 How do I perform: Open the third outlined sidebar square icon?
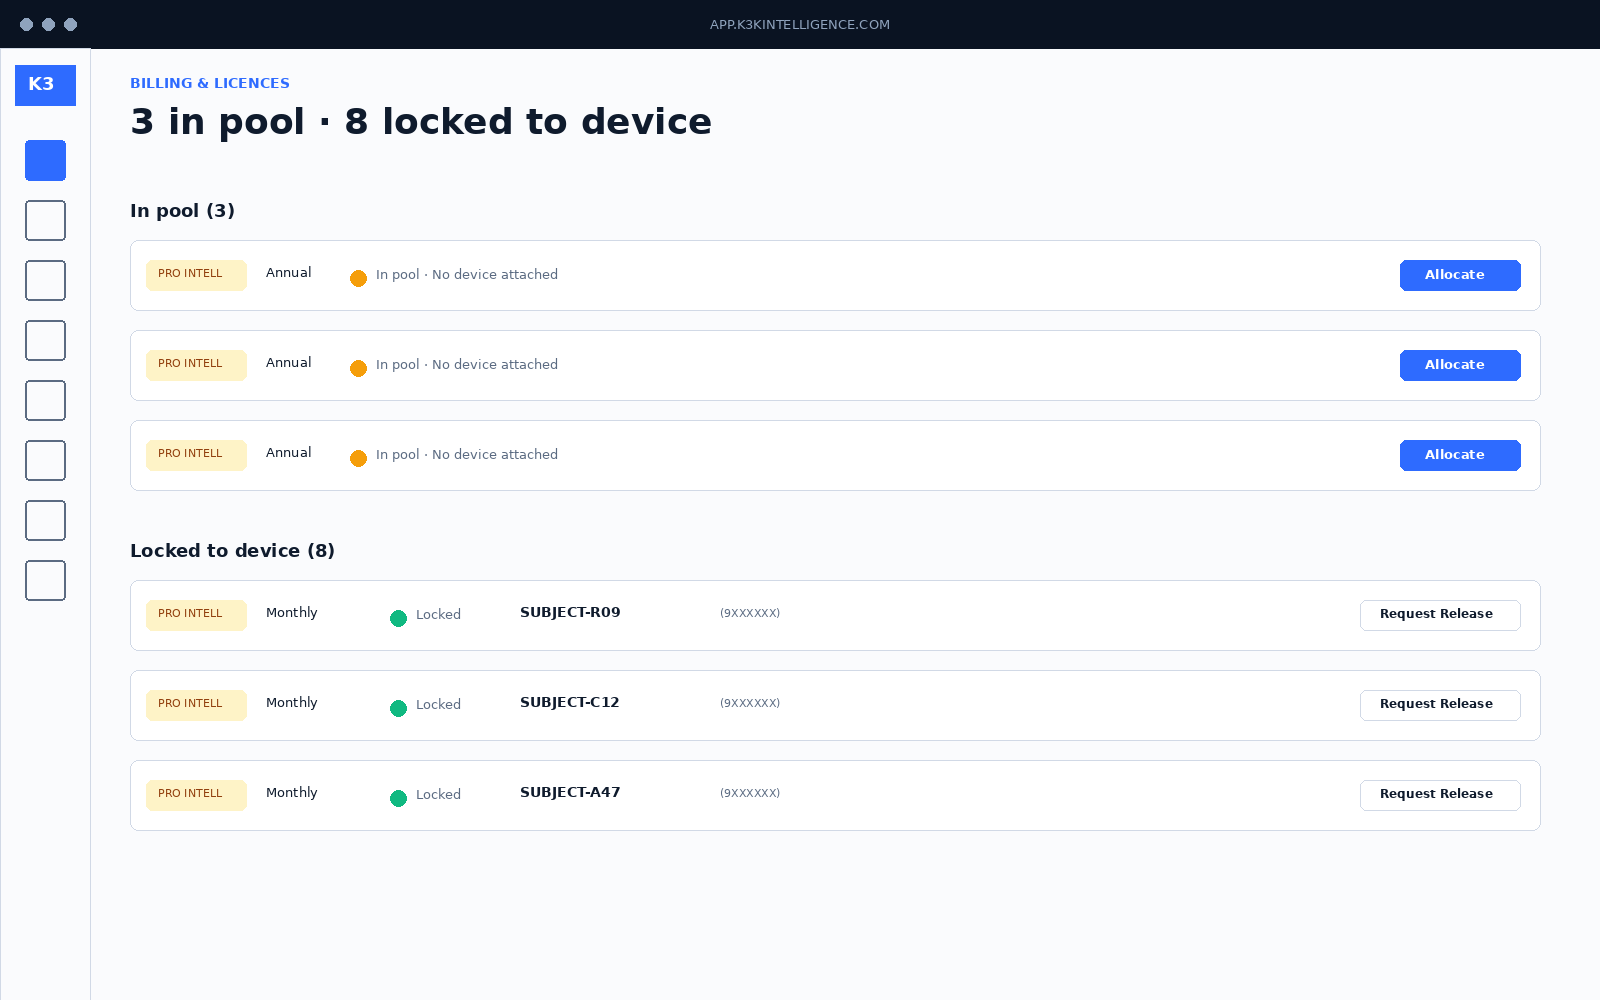point(45,340)
